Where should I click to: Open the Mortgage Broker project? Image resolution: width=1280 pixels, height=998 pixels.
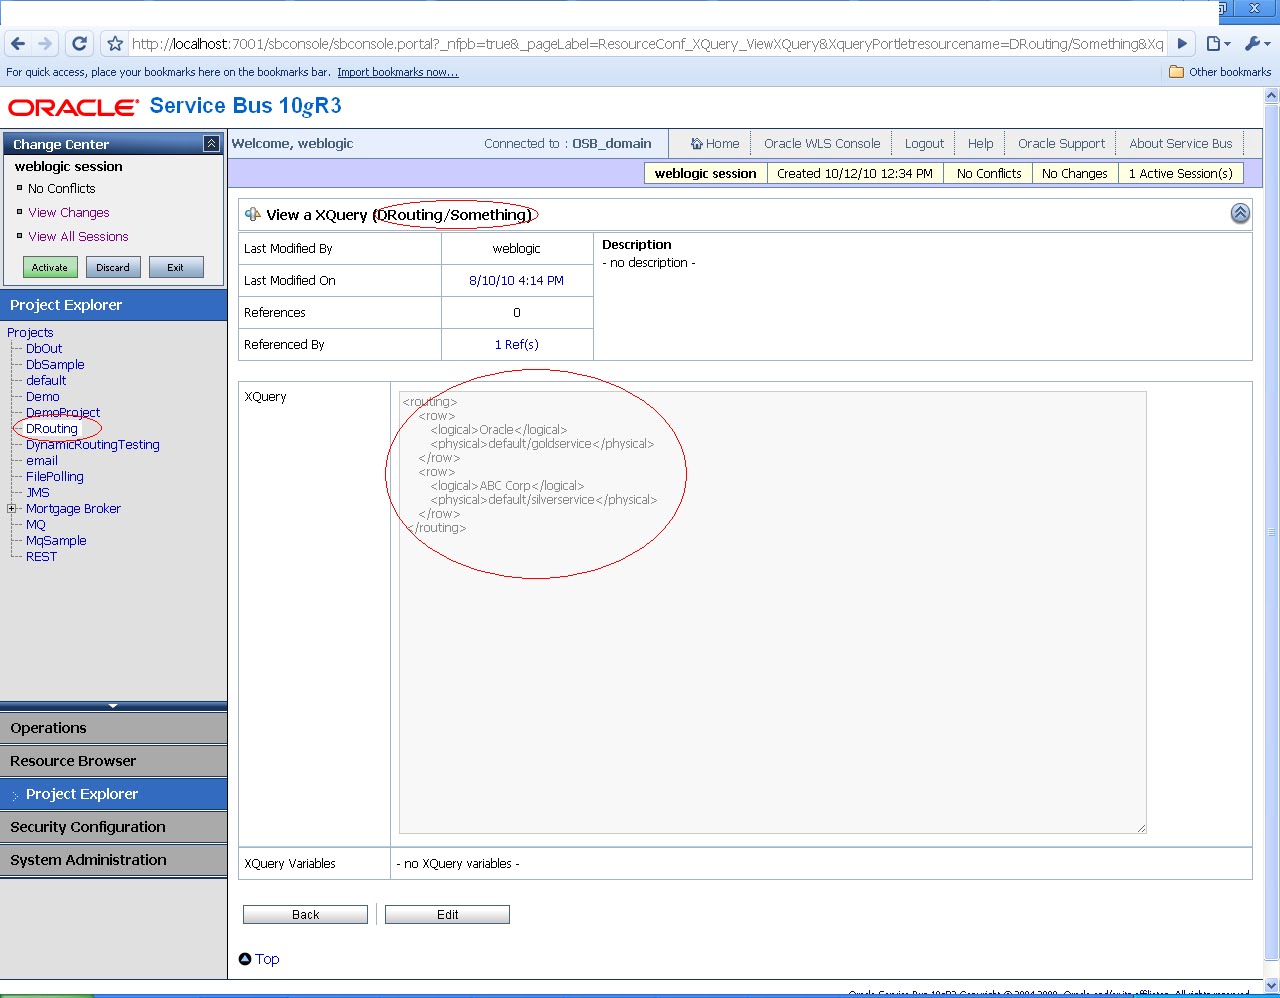pos(73,509)
